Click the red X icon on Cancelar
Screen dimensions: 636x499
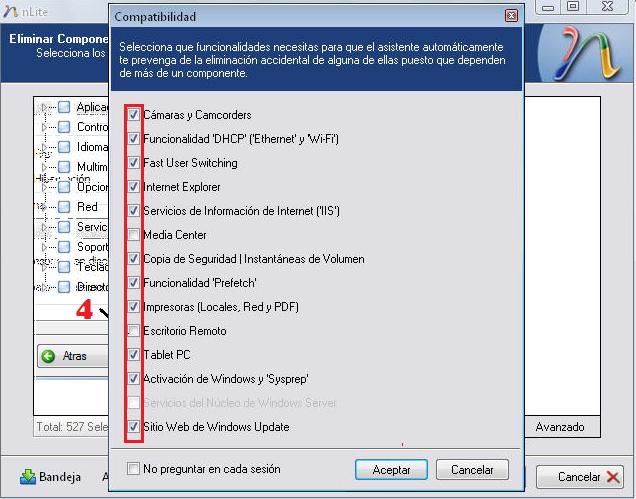[613, 477]
